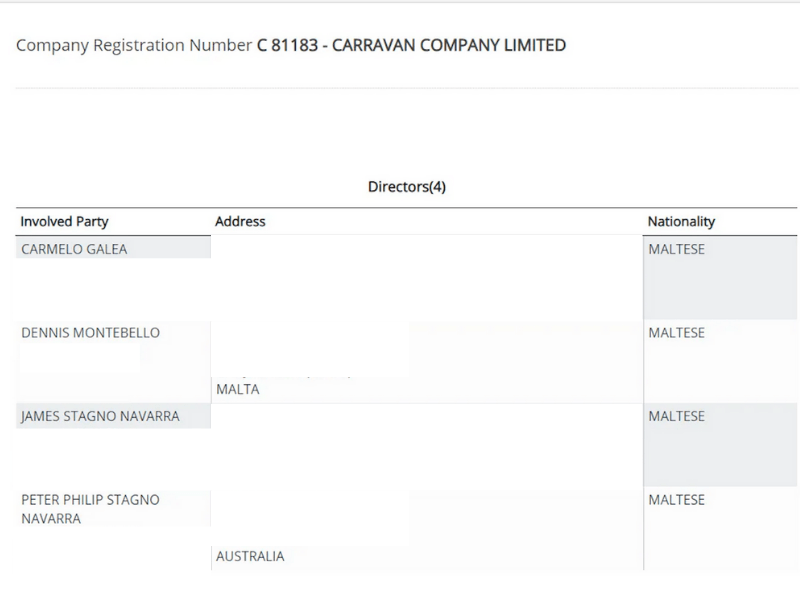Click the divider line below the company title

(x=400, y=88)
